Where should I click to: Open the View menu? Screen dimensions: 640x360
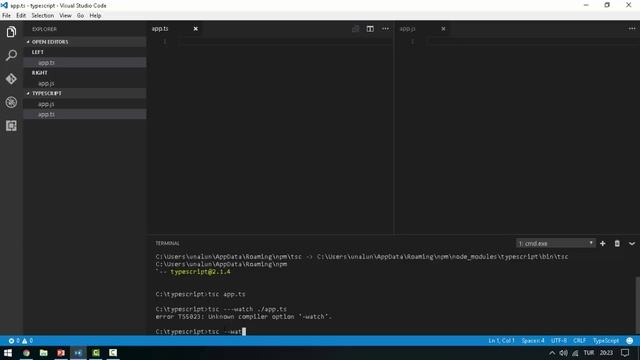(x=65, y=16)
